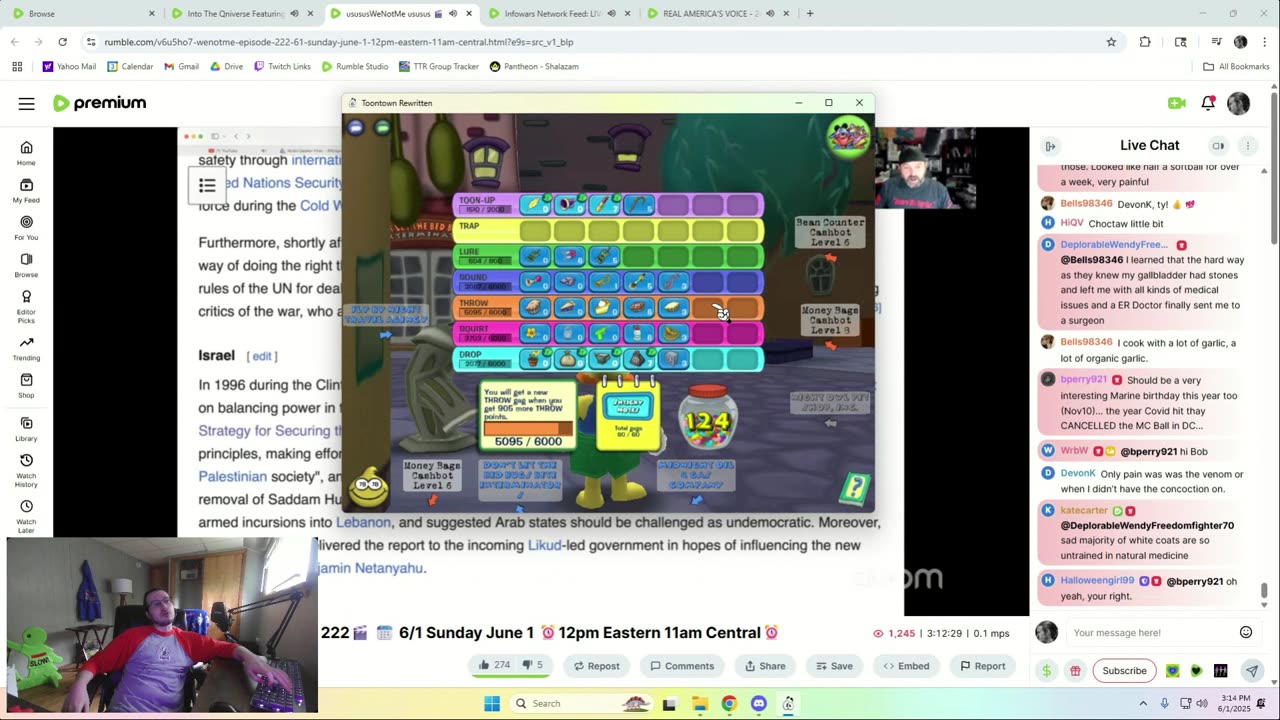Click the red gift icon in chat
The image size is (1280, 720).
coord(1075,671)
